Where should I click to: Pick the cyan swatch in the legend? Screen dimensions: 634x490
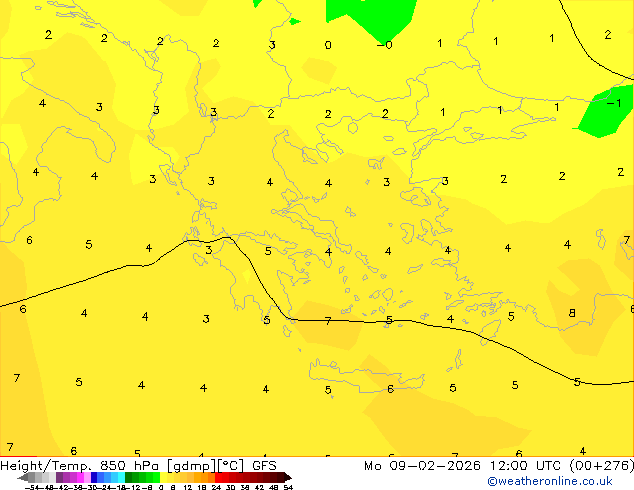pos(122,477)
